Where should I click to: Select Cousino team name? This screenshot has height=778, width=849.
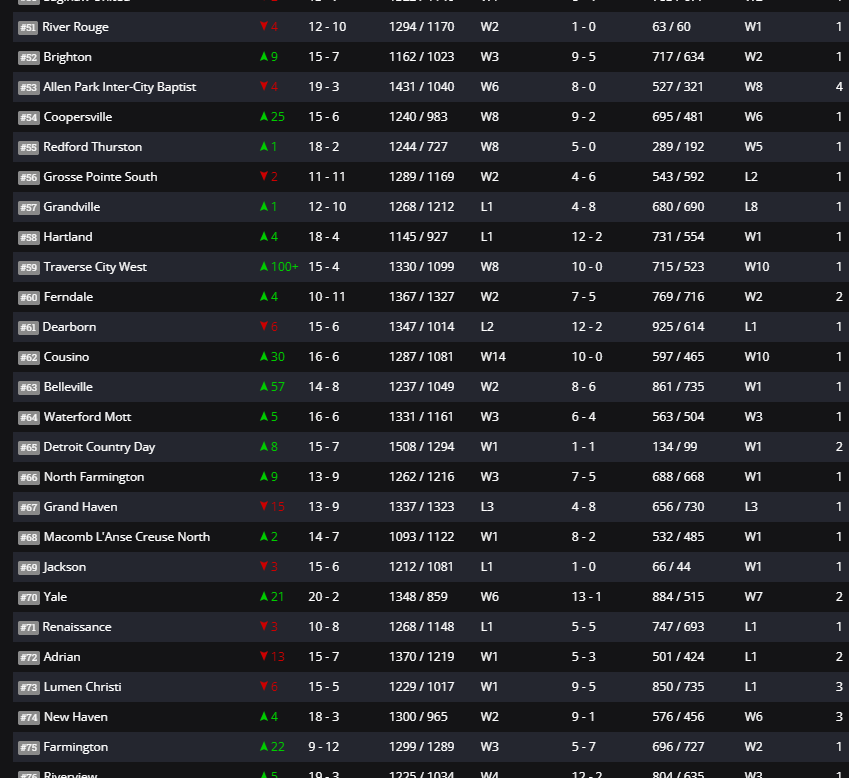[66, 357]
